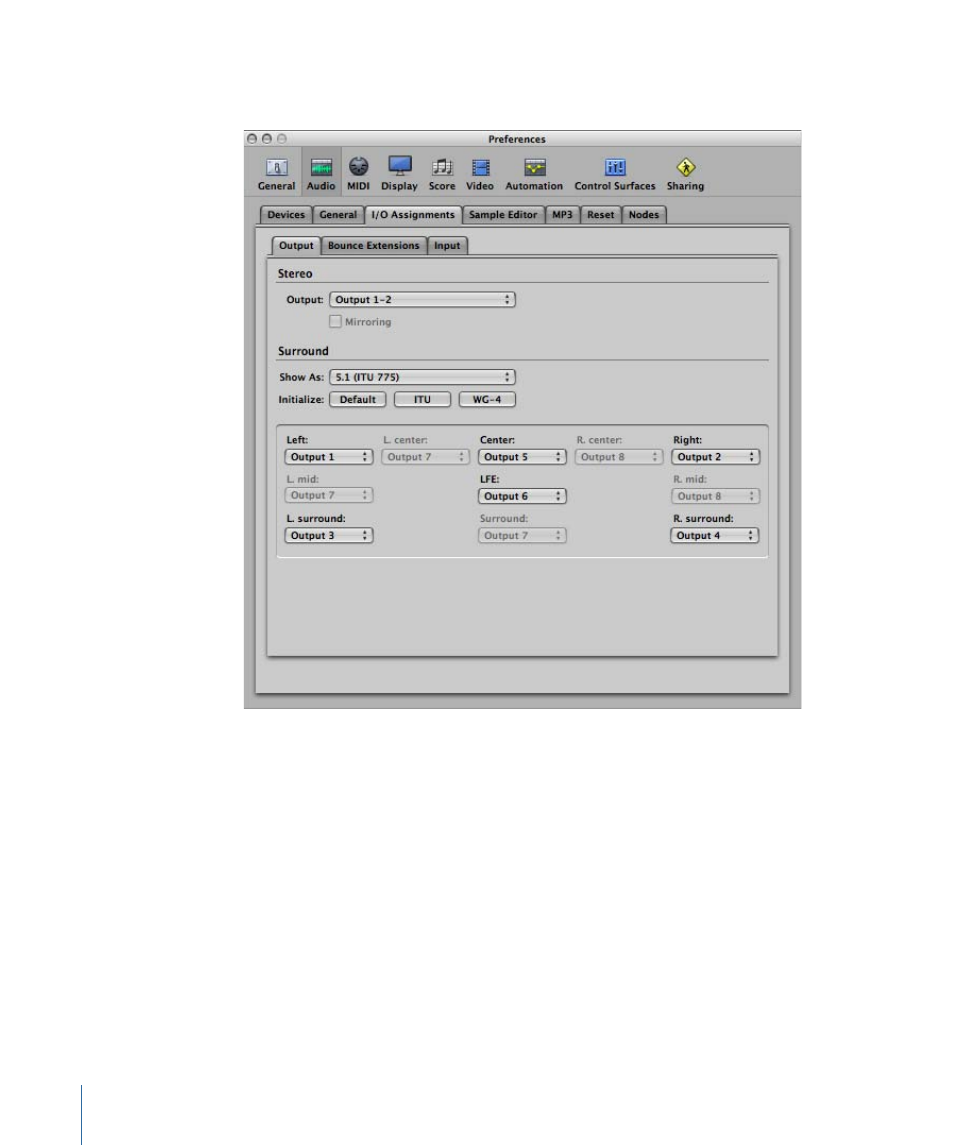954x1145 pixels.
Task: Open the Right channel Output 2 dropdown
Action: coord(715,456)
